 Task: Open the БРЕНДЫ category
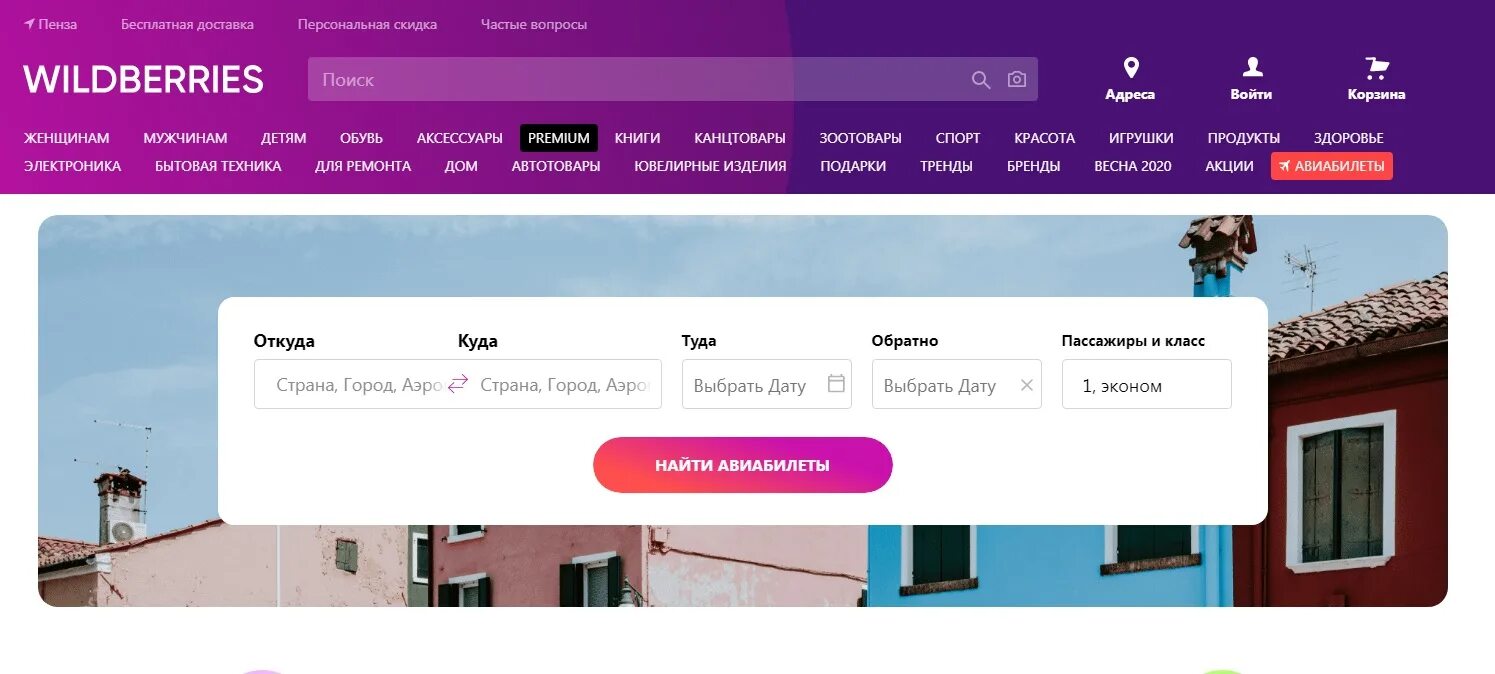[x=1033, y=166]
